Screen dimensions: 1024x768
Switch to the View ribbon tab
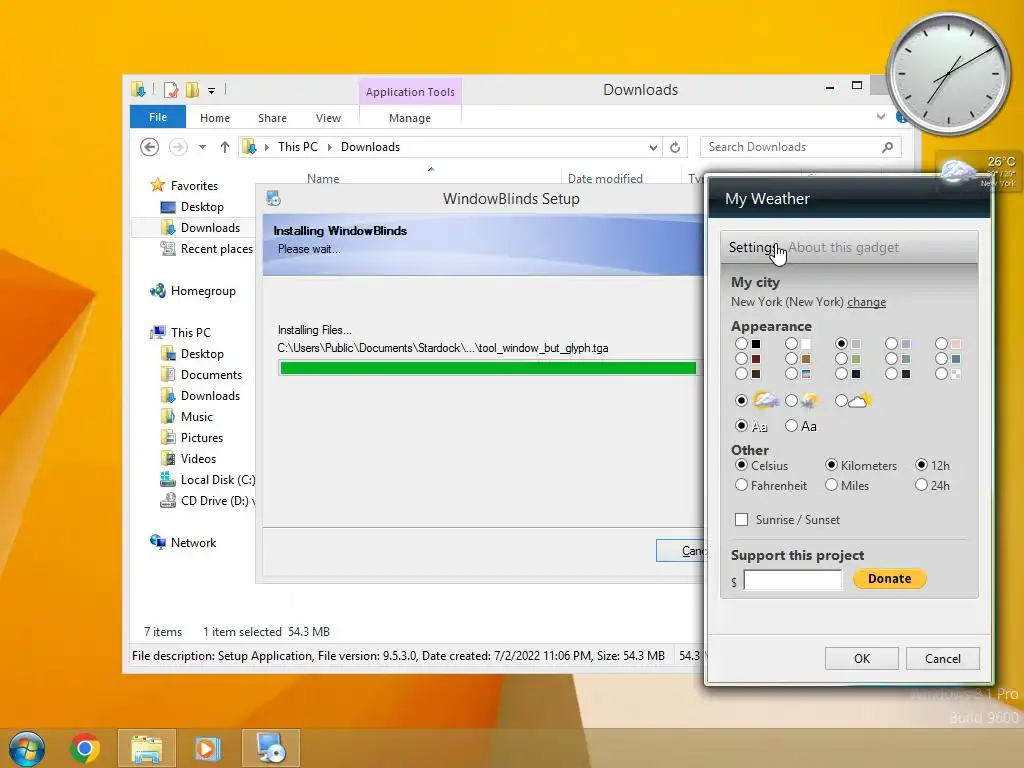point(328,118)
